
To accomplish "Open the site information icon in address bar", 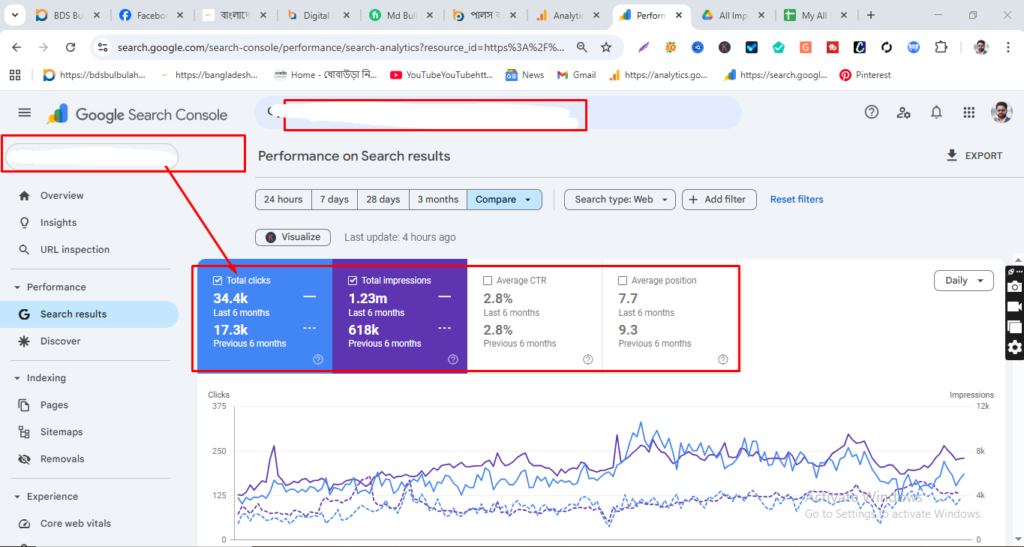I will coord(103,47).
